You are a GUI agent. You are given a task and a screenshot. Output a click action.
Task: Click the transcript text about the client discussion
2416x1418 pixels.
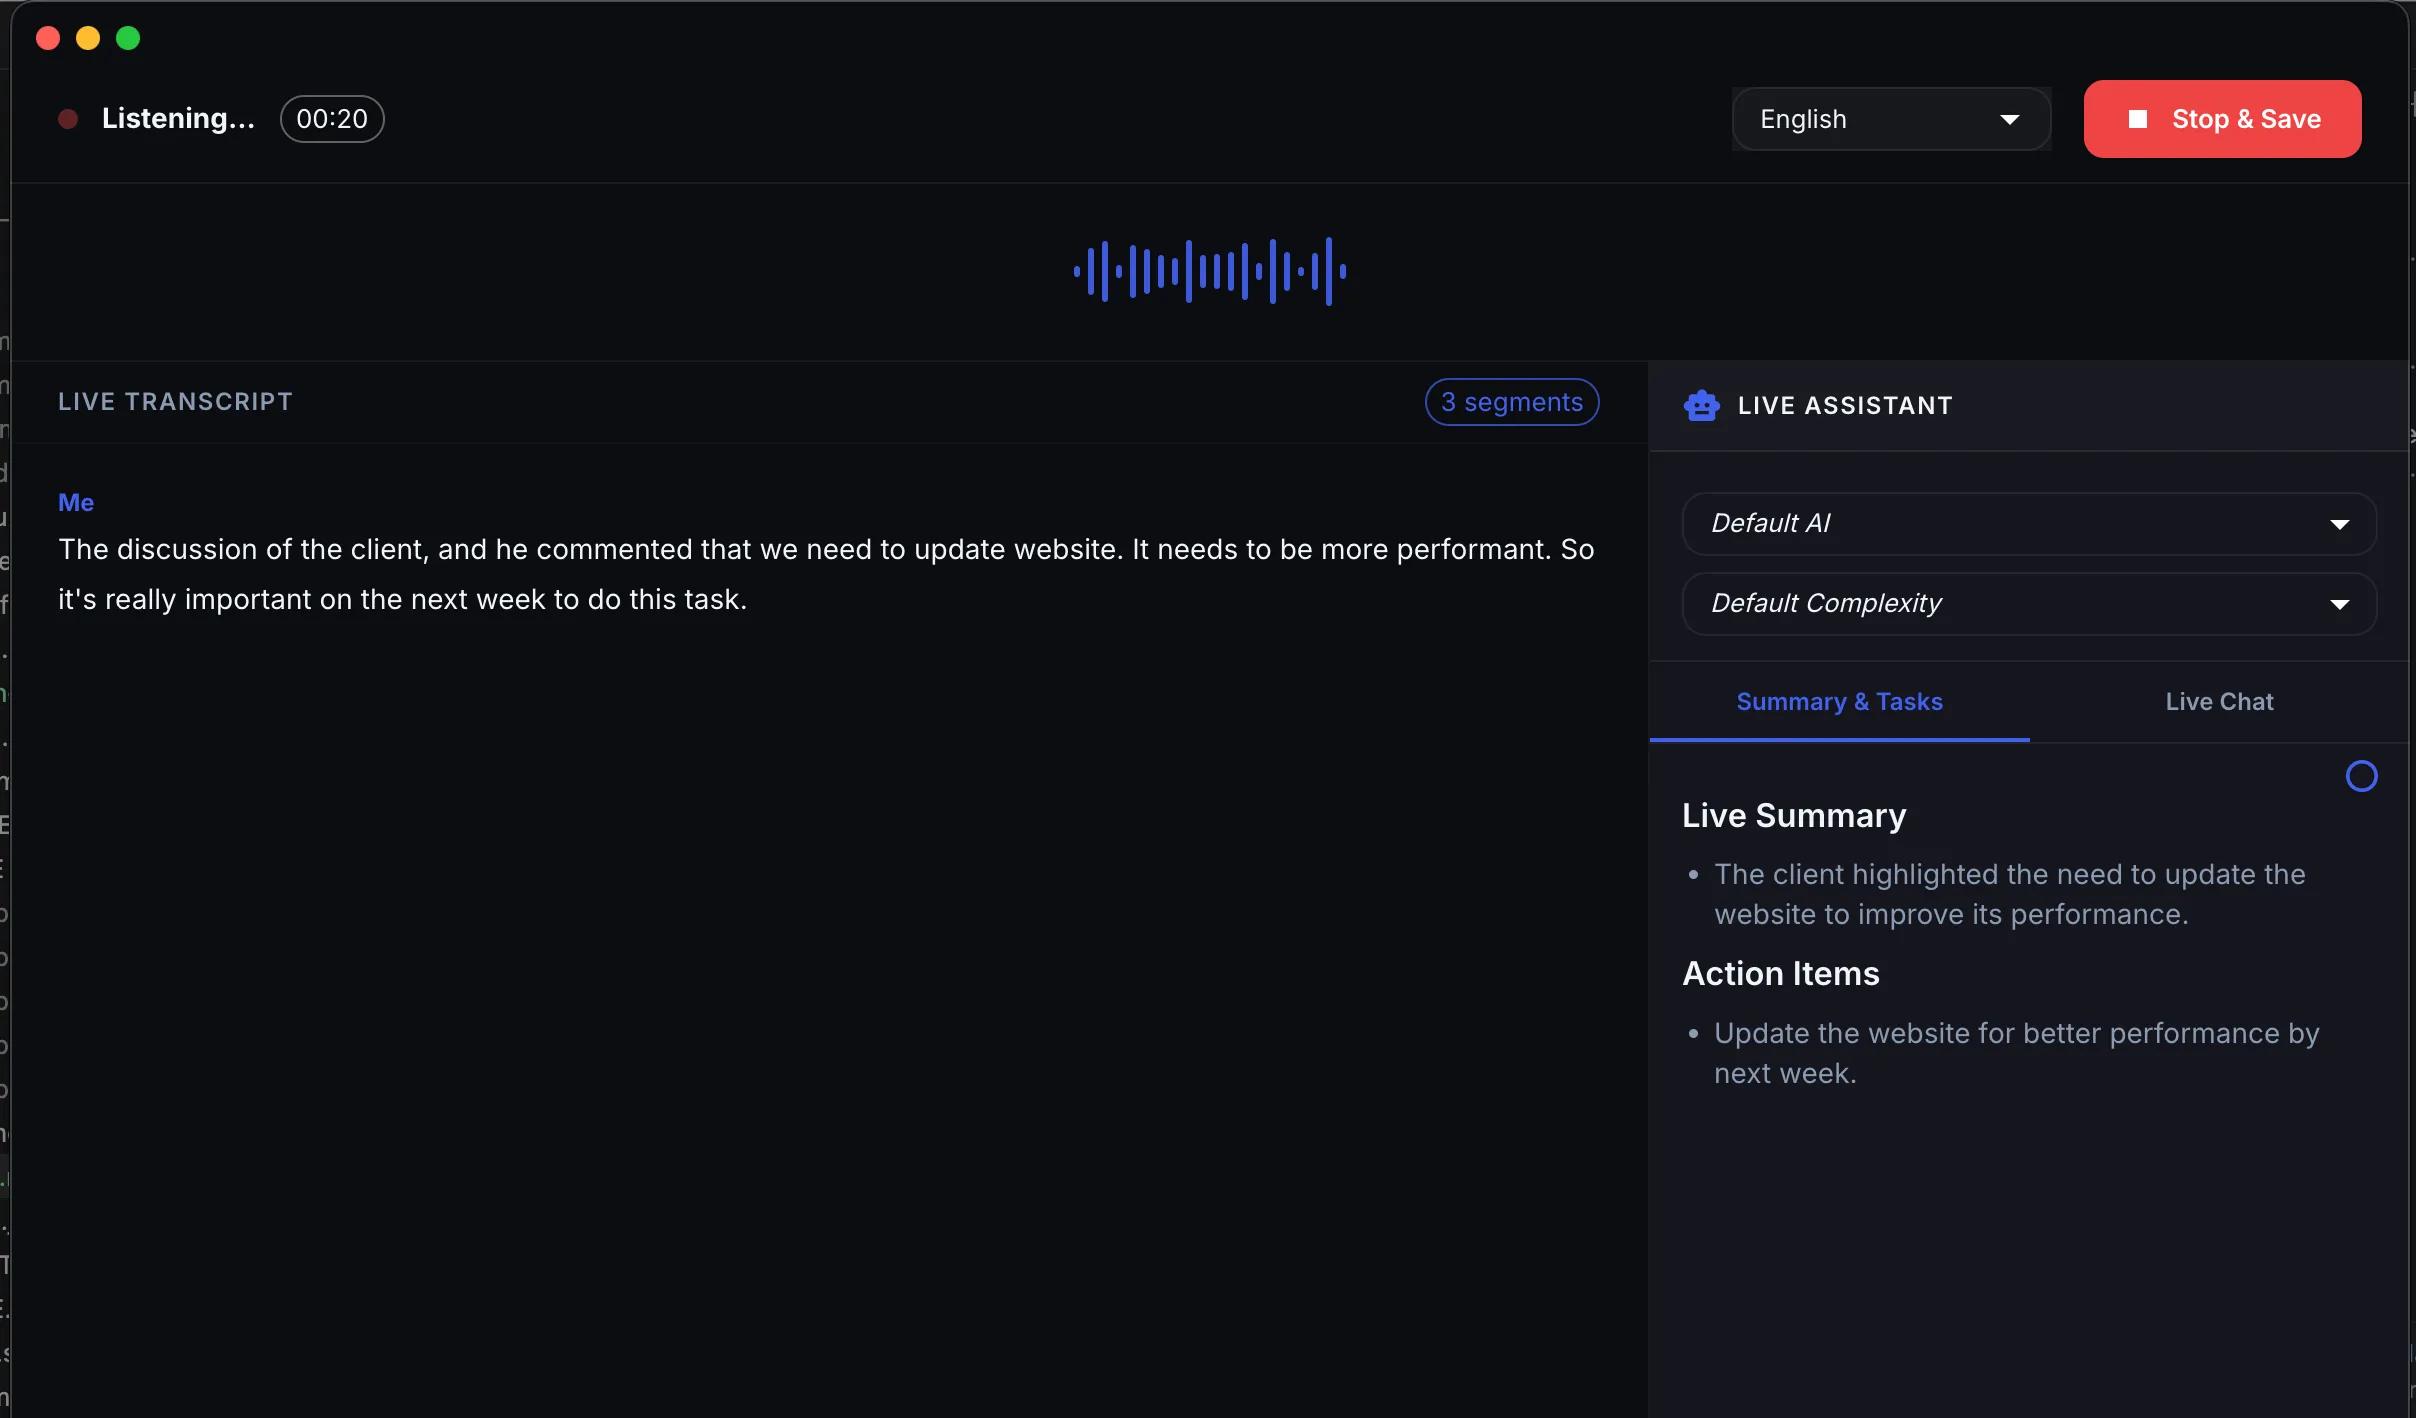pyautogui.click(x=826, y=574)
